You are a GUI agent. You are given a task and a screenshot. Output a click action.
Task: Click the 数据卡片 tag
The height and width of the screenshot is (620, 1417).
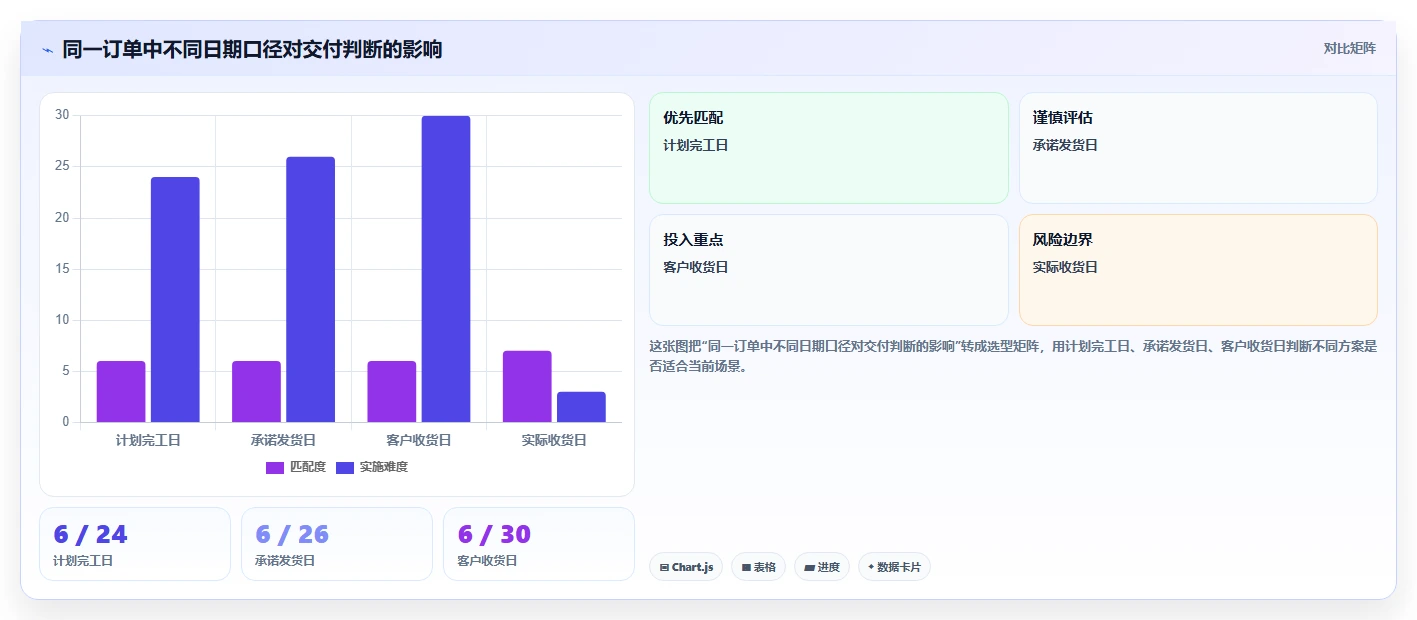click(894, 567)
